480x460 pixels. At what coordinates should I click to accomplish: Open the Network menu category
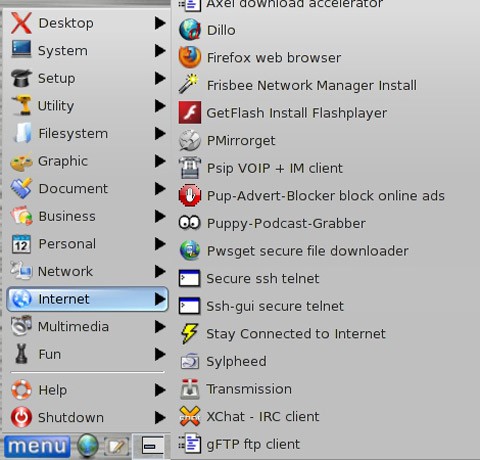[87, 271]
